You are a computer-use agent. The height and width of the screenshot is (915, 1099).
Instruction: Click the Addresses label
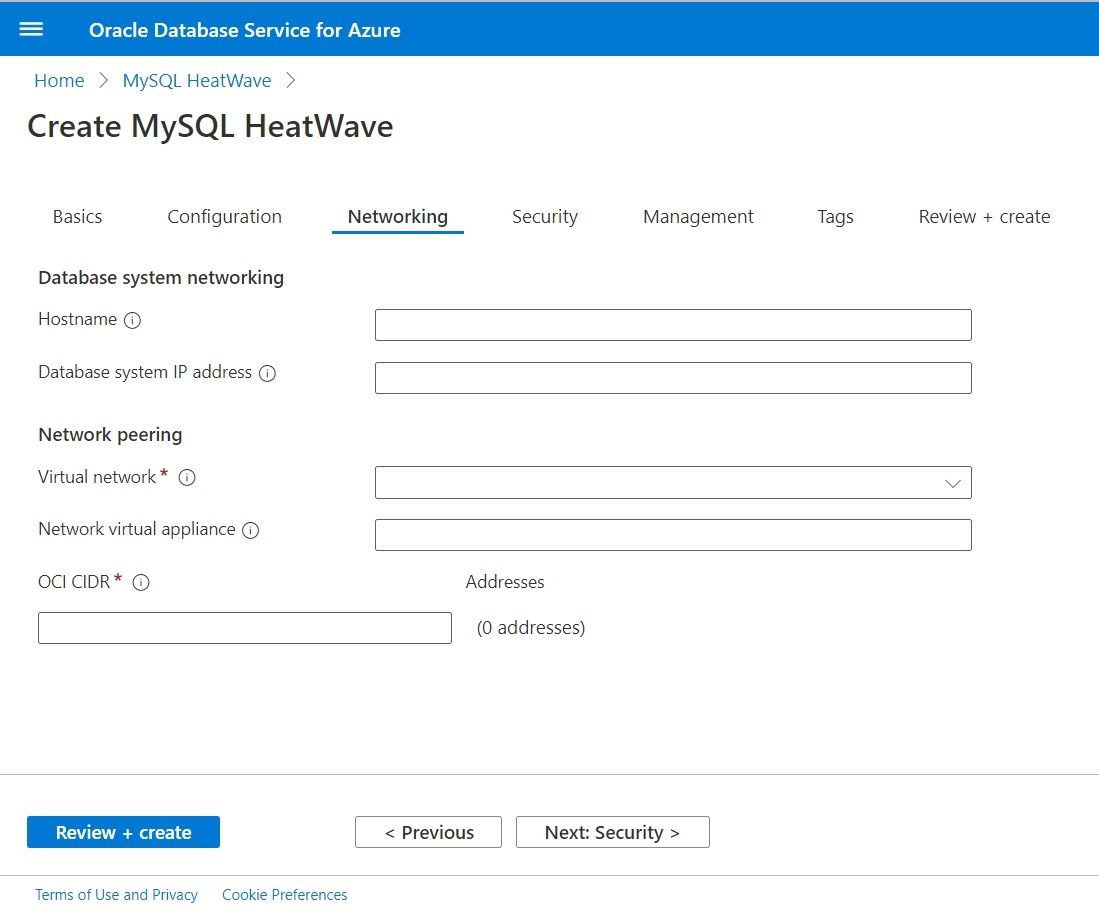pos(505,582)
